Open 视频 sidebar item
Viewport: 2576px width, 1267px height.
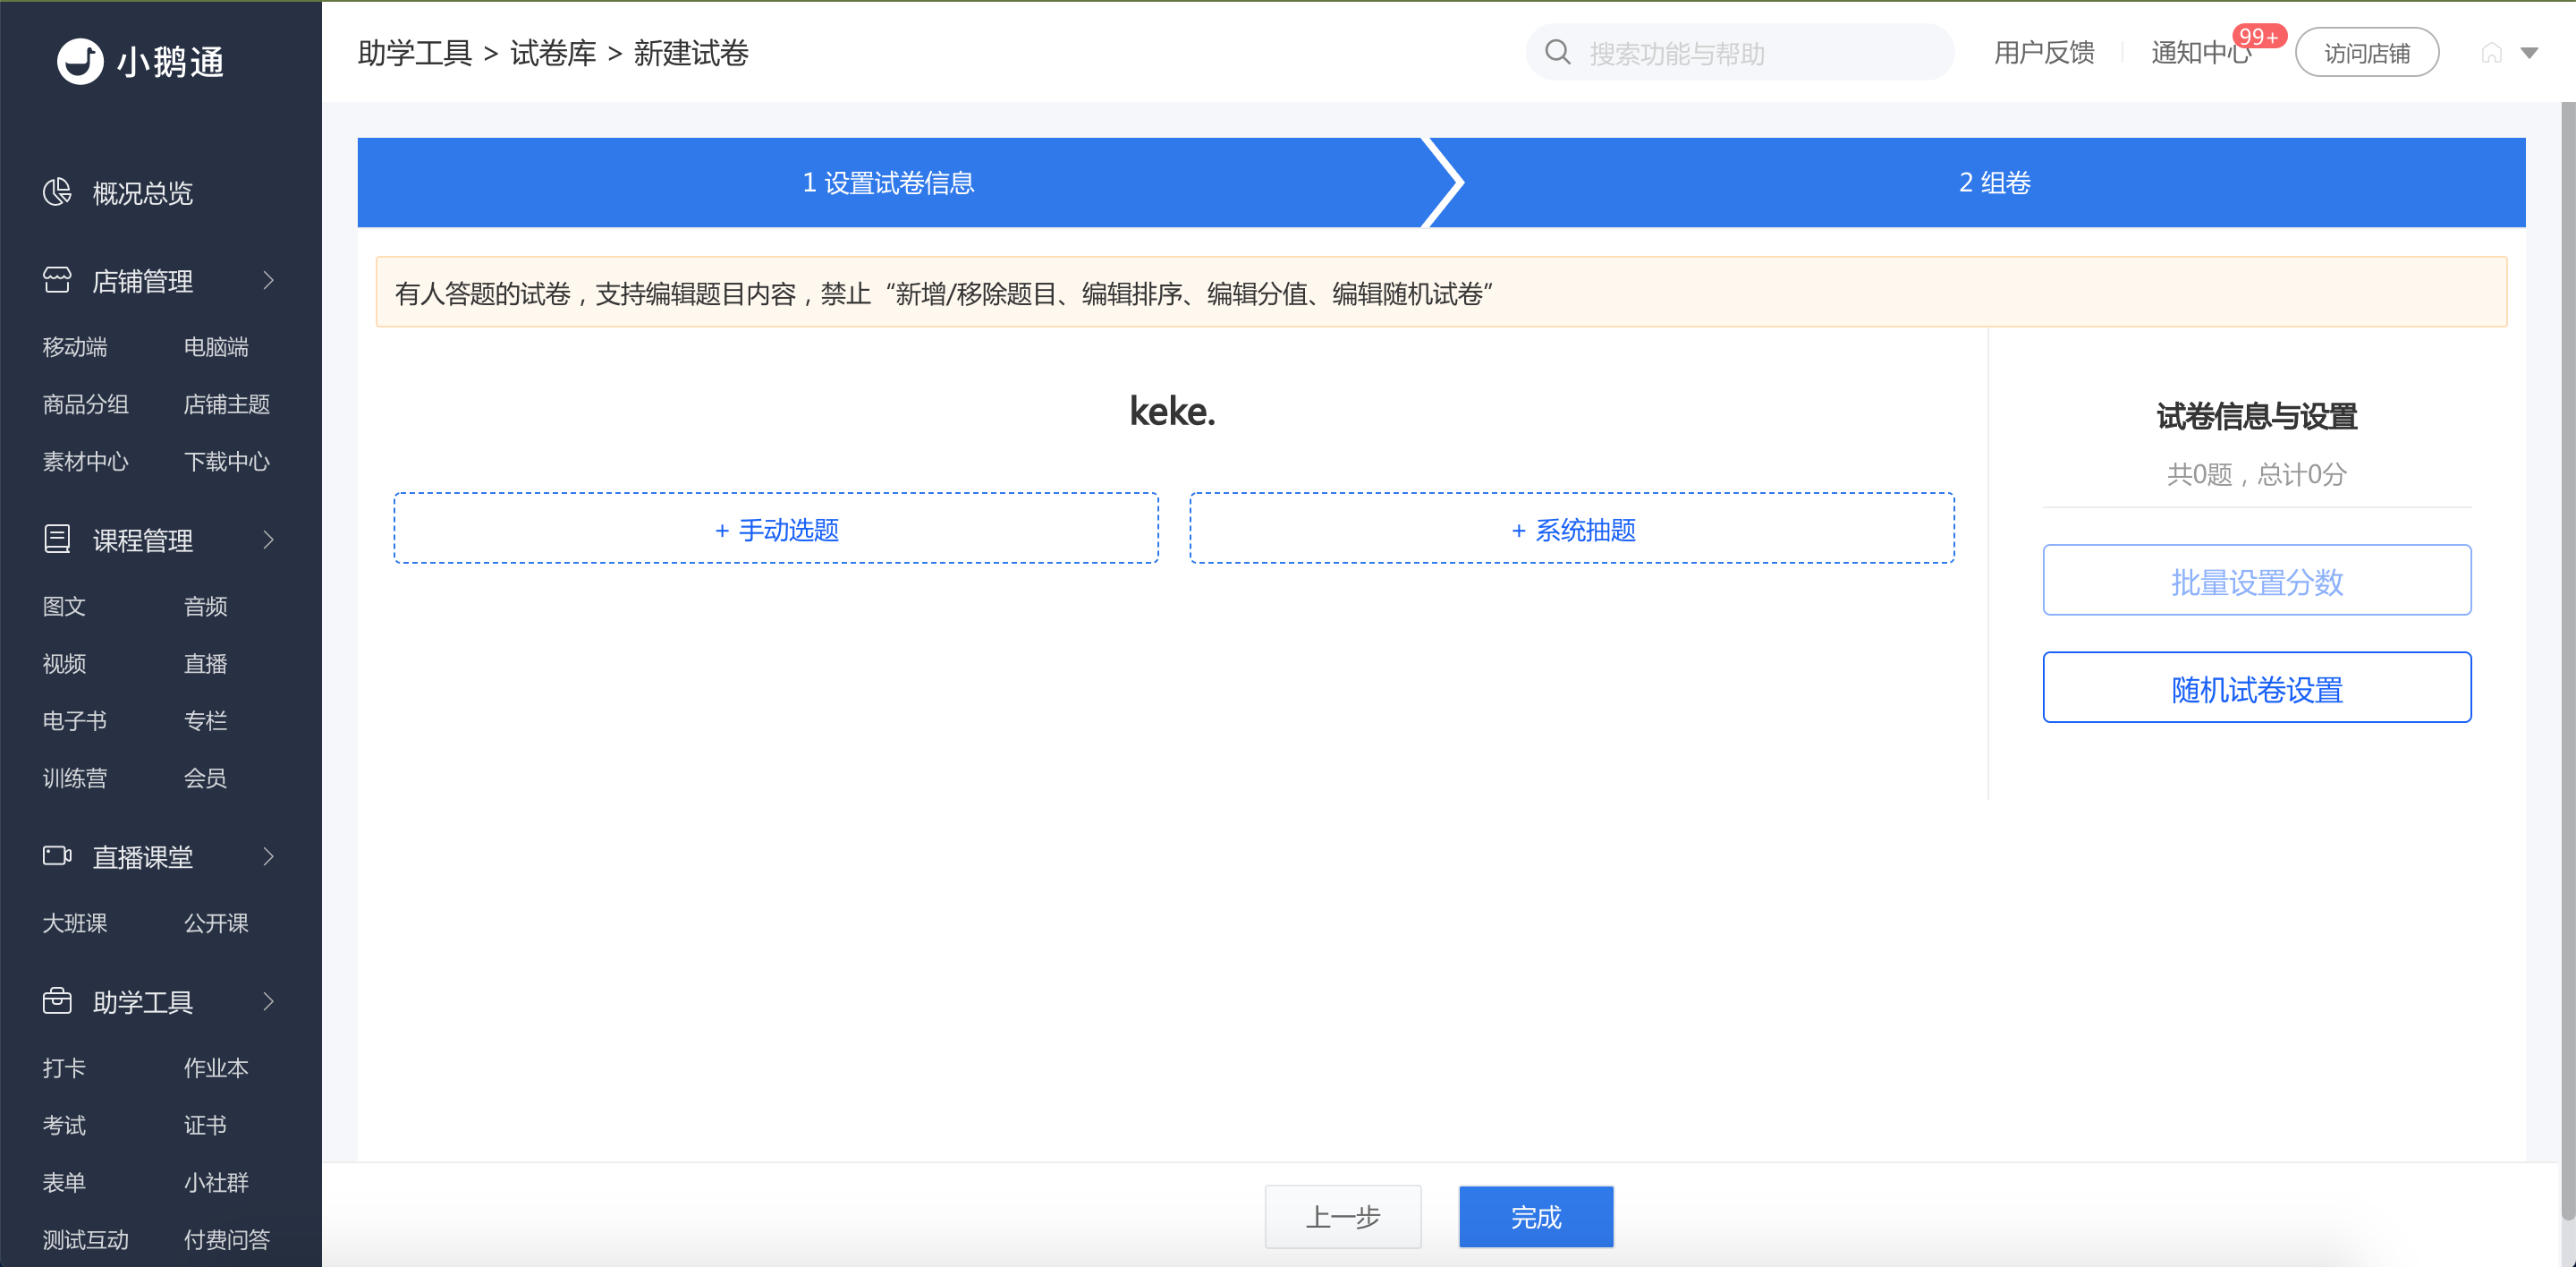pos(64,663)
